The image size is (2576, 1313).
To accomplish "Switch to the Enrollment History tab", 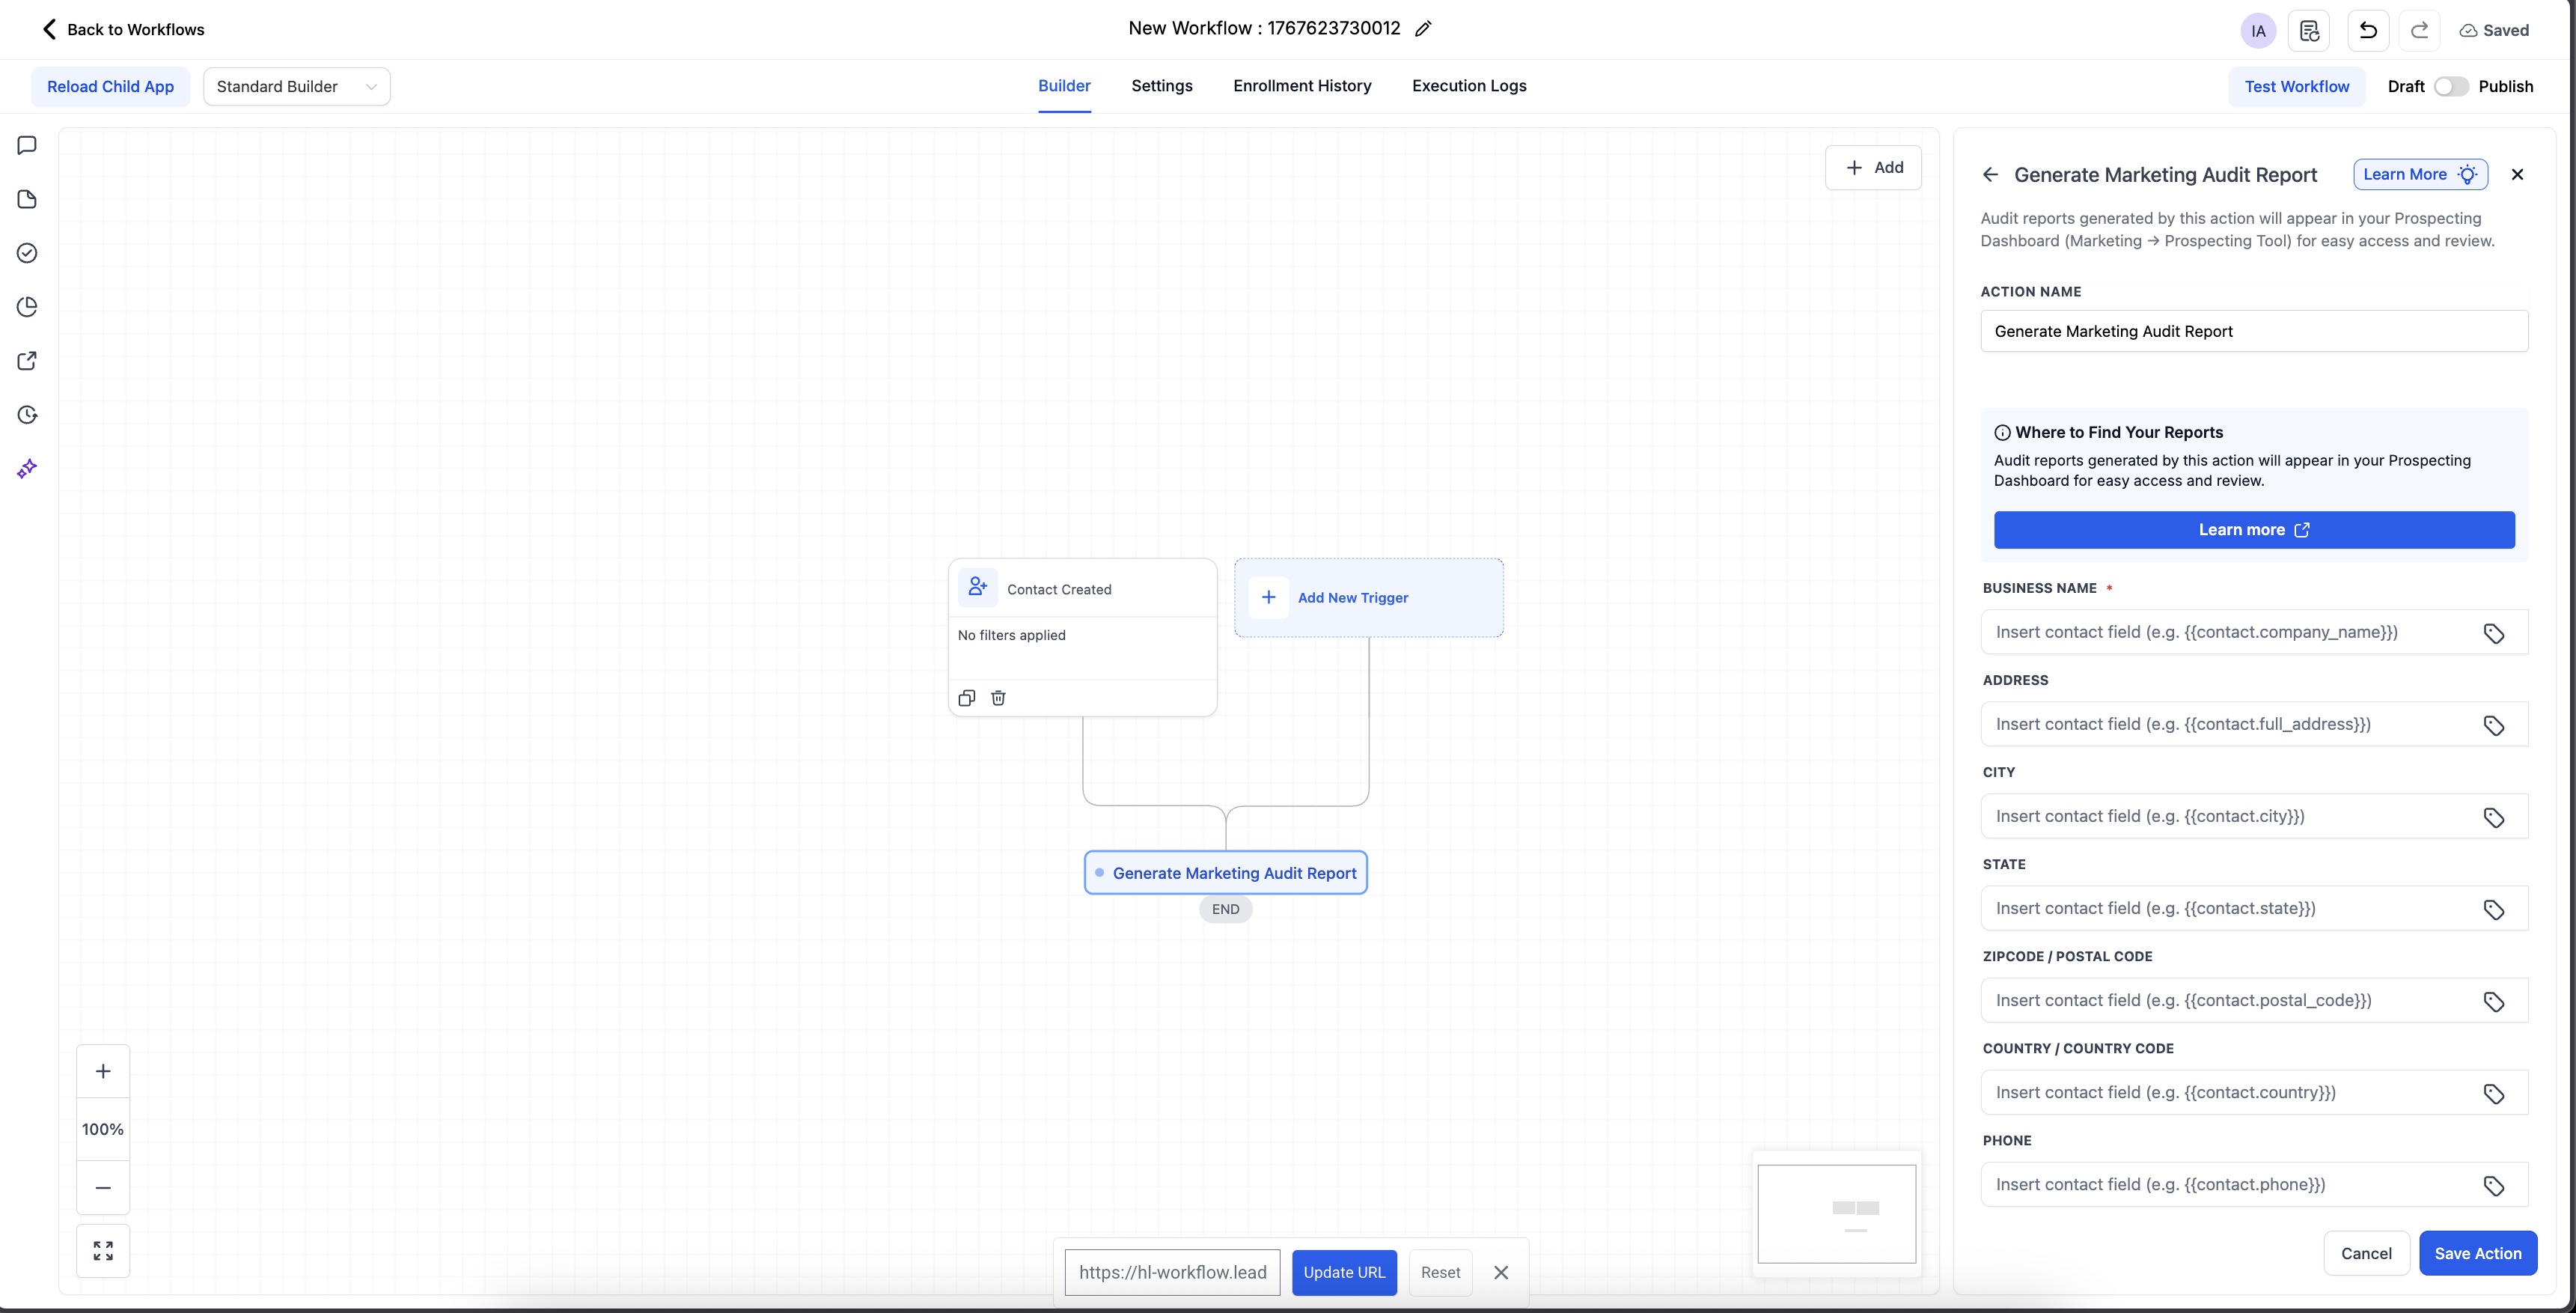I will pyautogui.click(x=1302, y=86).
